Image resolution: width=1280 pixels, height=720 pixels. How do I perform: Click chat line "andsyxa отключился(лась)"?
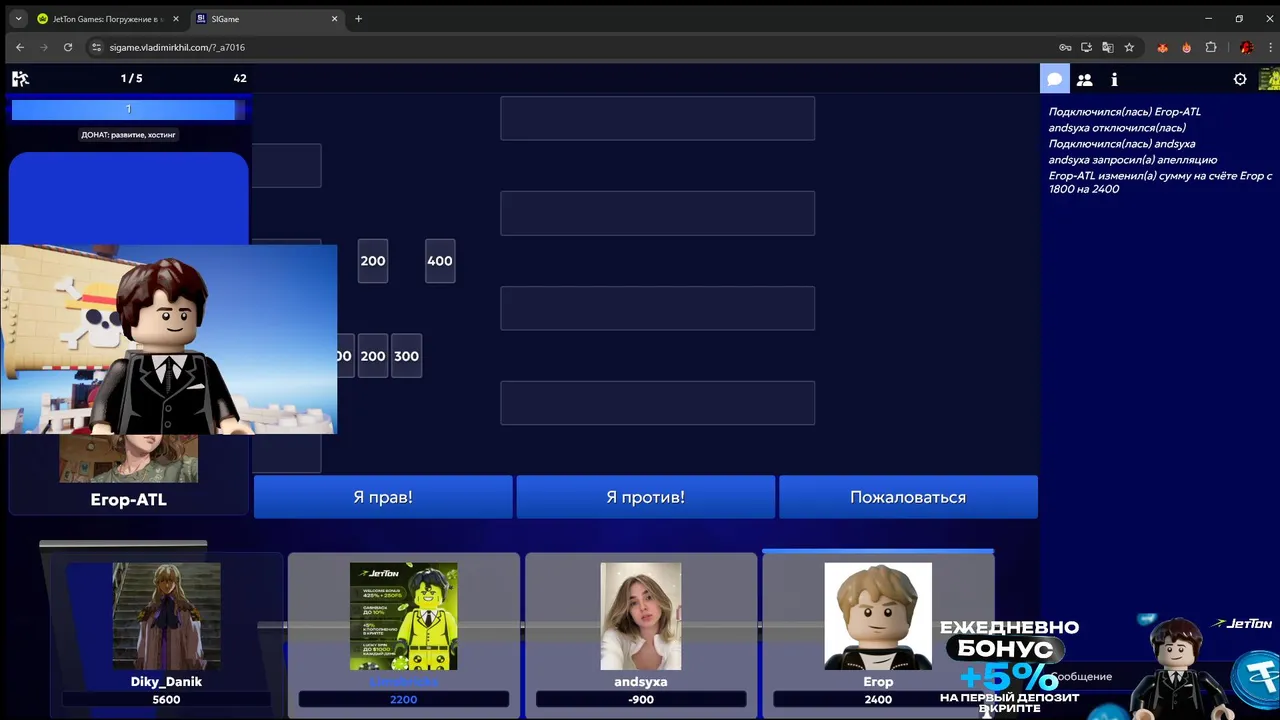coord(1117,128)
